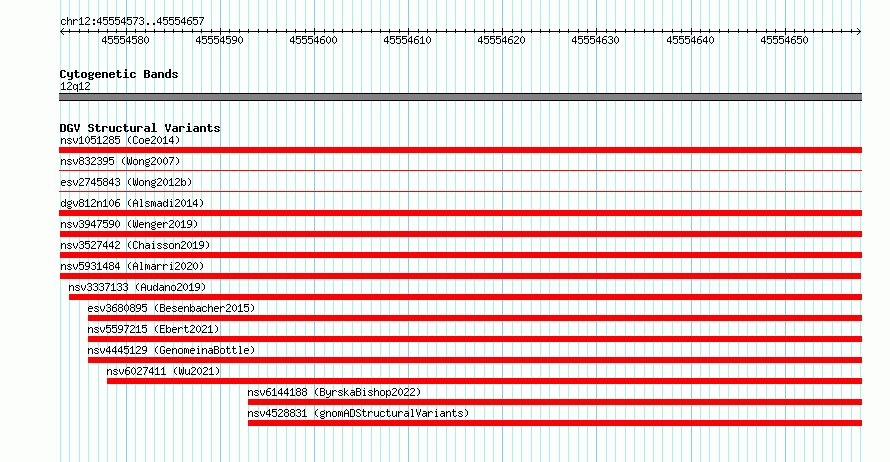Click the DGV Structural Variants track title

point(140,128)
